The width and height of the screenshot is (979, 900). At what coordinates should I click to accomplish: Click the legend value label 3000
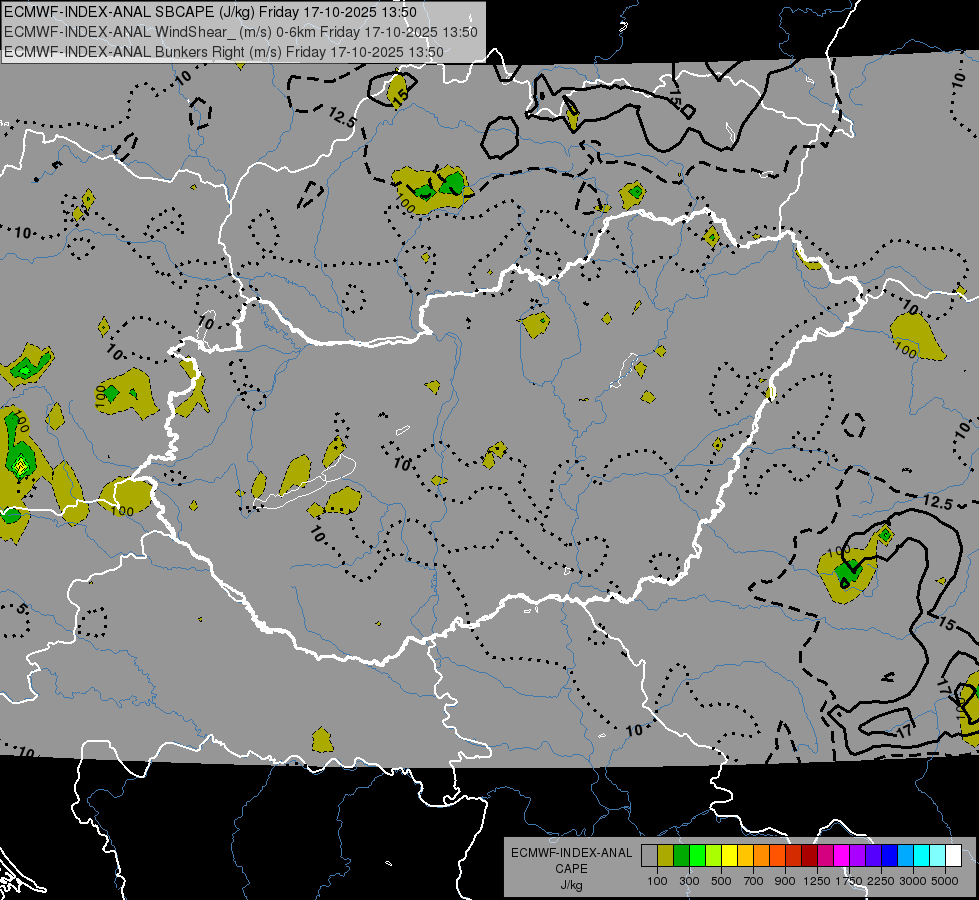coord(913,881)
